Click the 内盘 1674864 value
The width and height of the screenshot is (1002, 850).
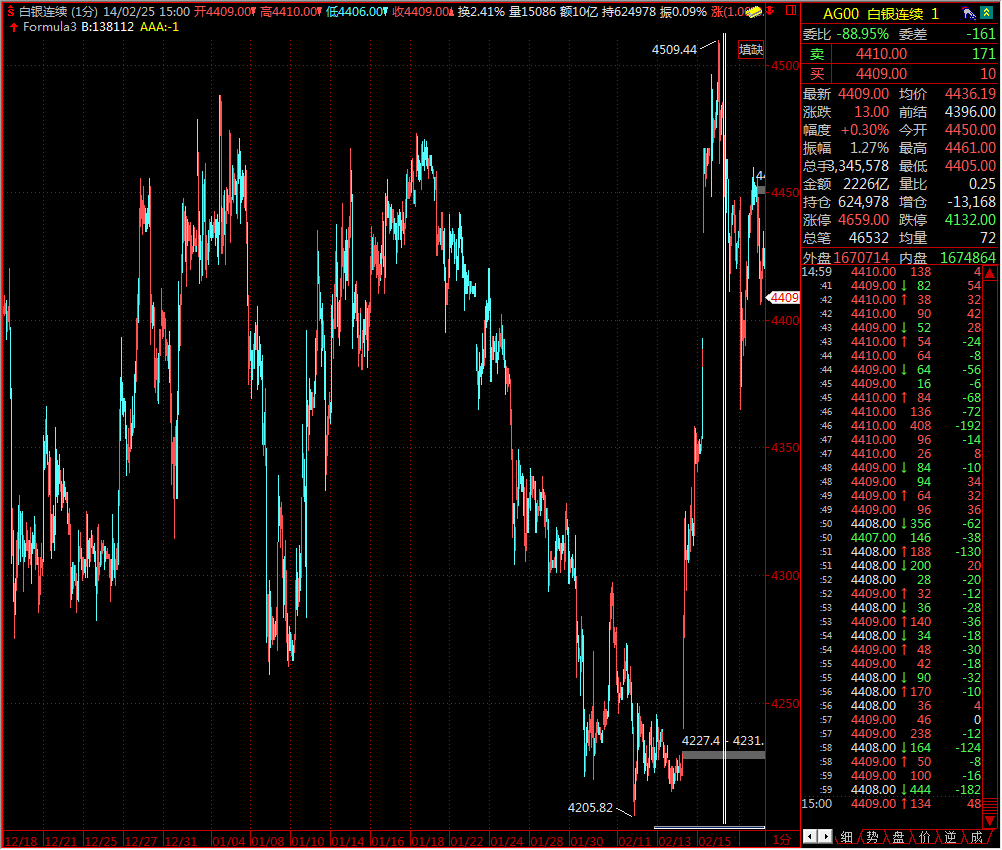click(967, 258)
